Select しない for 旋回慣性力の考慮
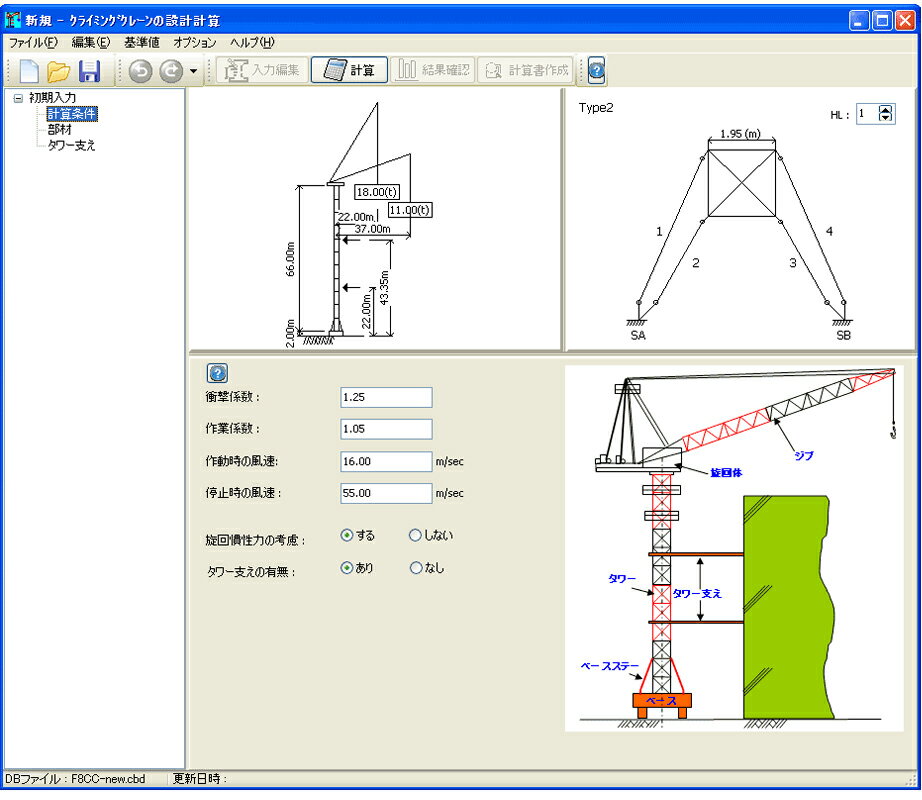Viewport: 922px width, 800px height. point(431,535)
